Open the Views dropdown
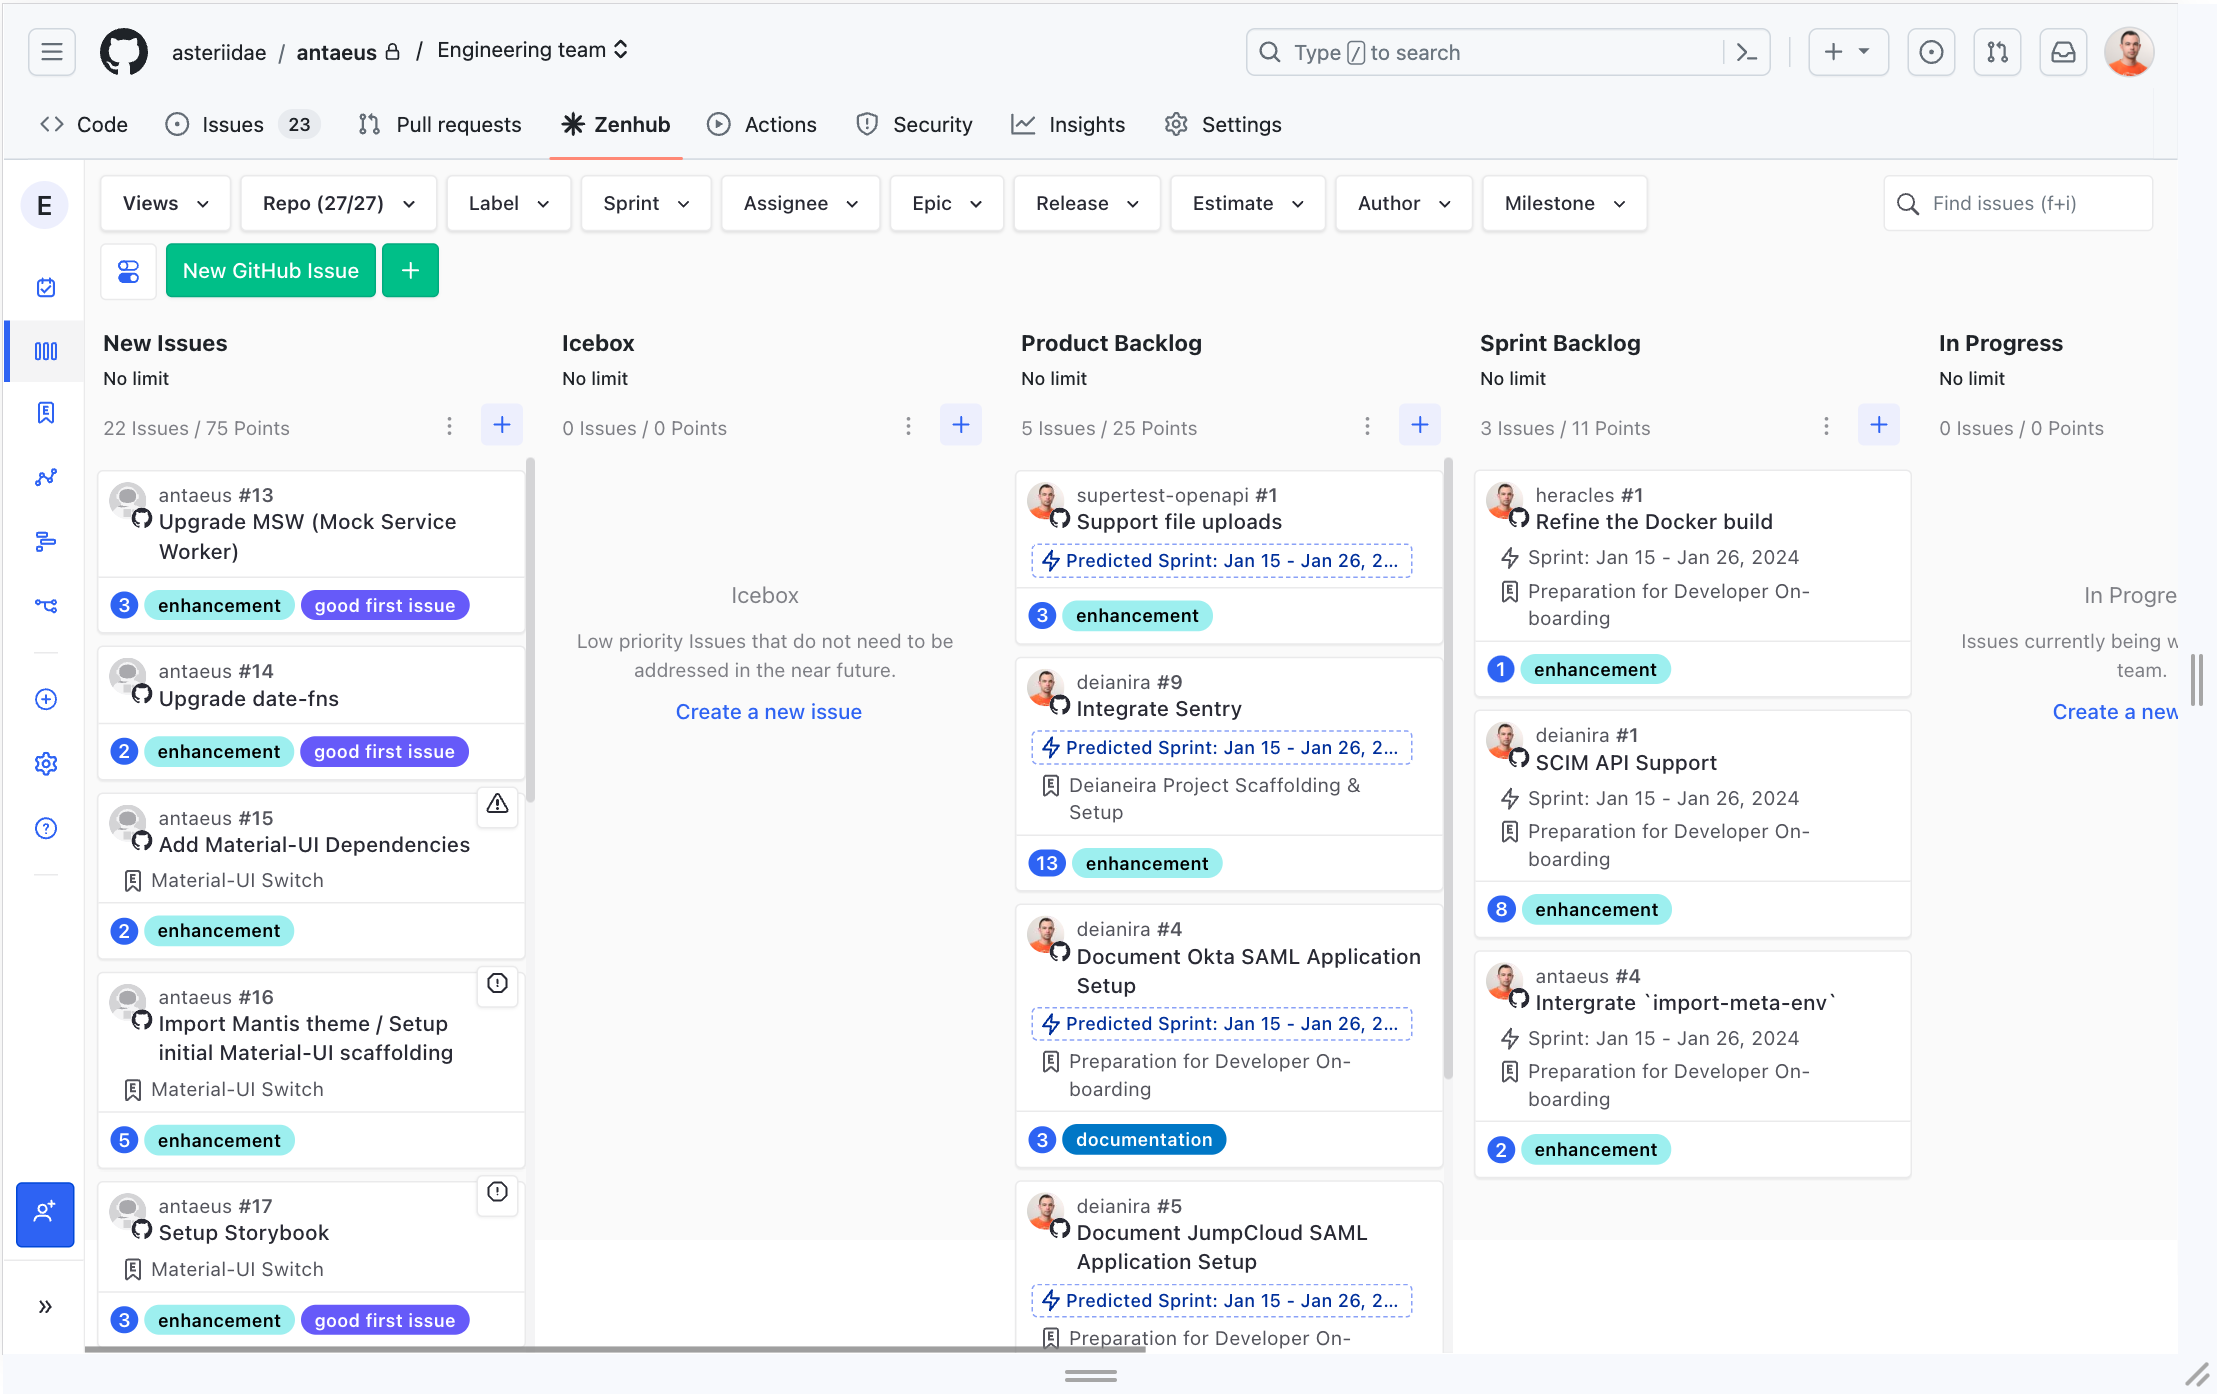This screenshot has width=2222, height=1398. (165, 204)
